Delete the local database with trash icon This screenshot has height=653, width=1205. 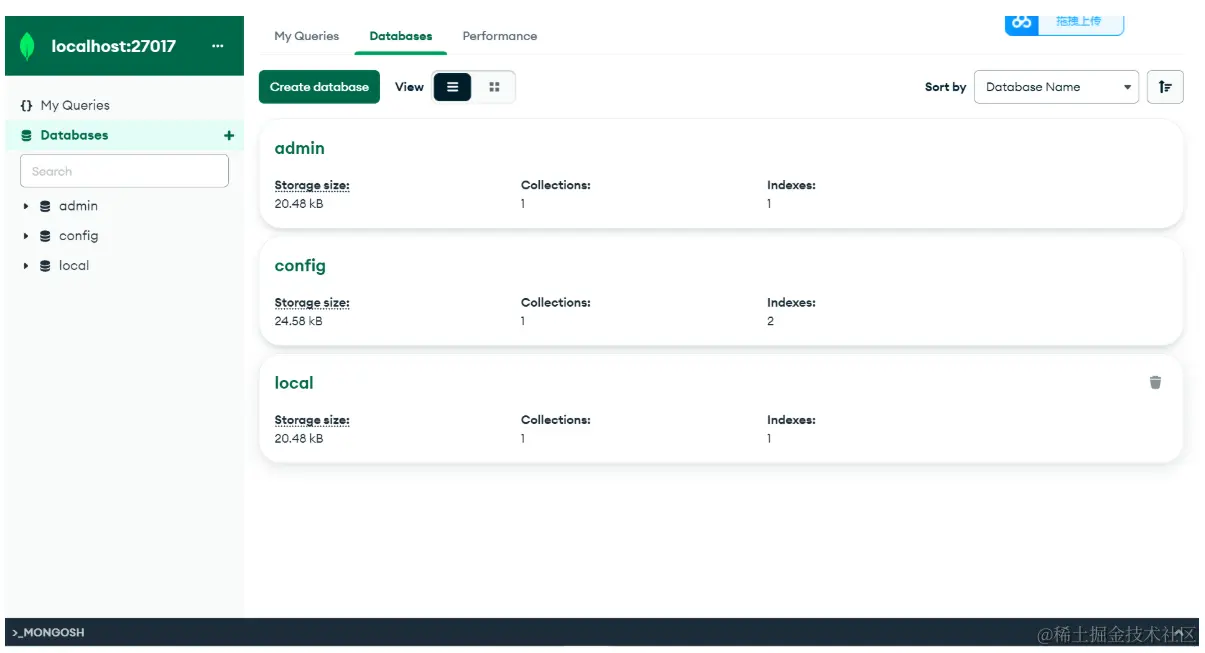click(1155, 382)
